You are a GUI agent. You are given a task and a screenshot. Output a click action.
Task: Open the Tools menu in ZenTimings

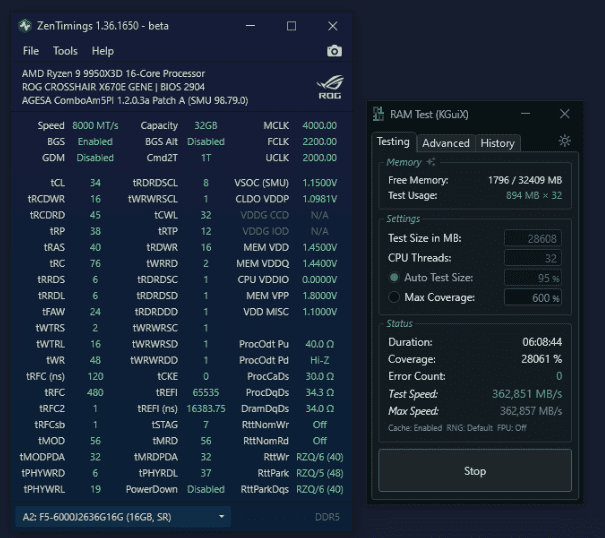click(x=65, y=51)
